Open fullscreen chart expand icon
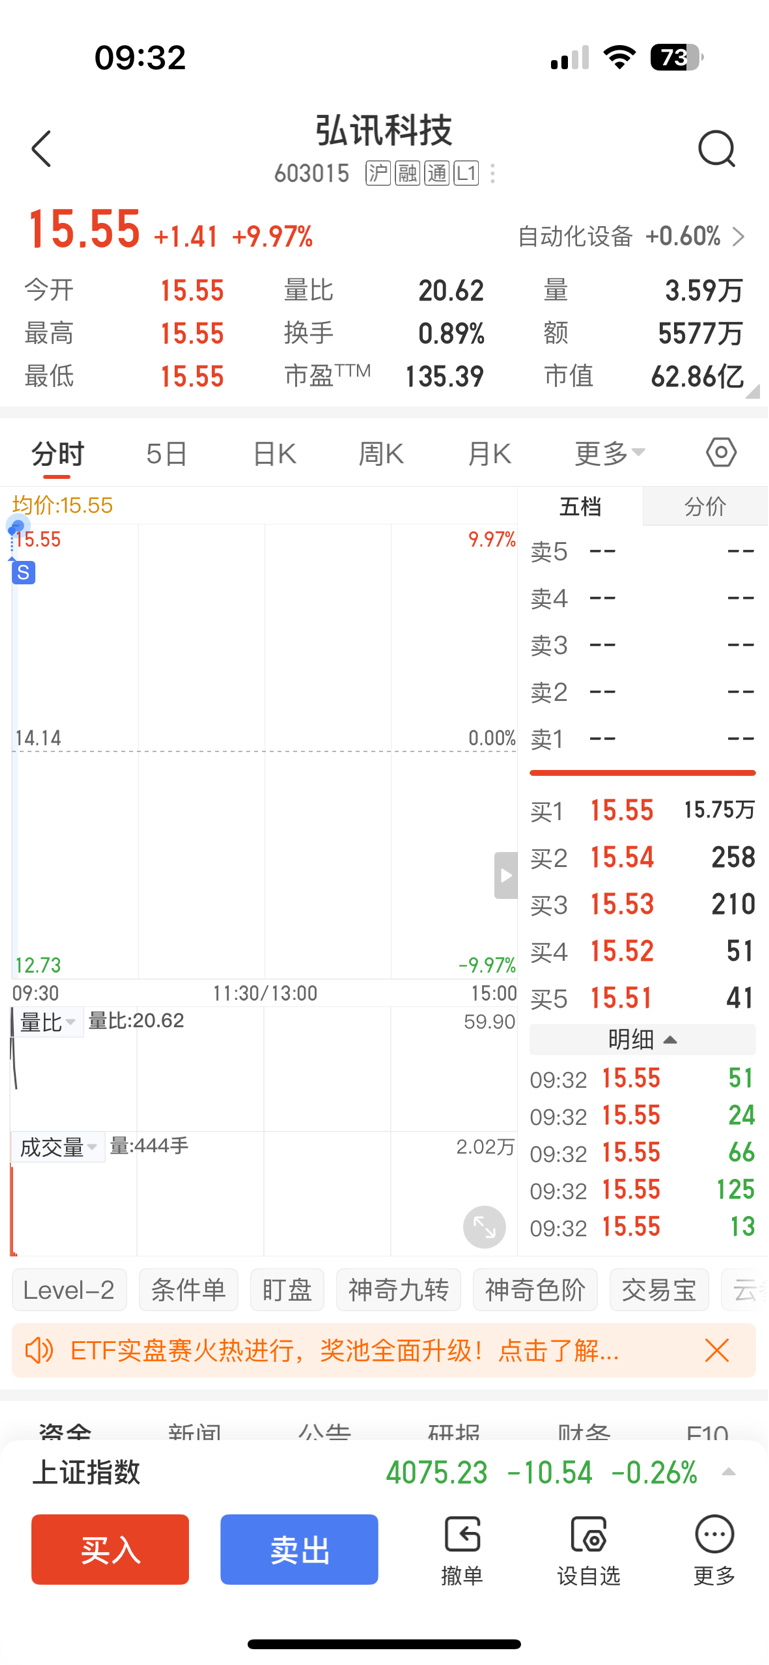Viewport: 769px width, 1665px height. click(484, 1227)
